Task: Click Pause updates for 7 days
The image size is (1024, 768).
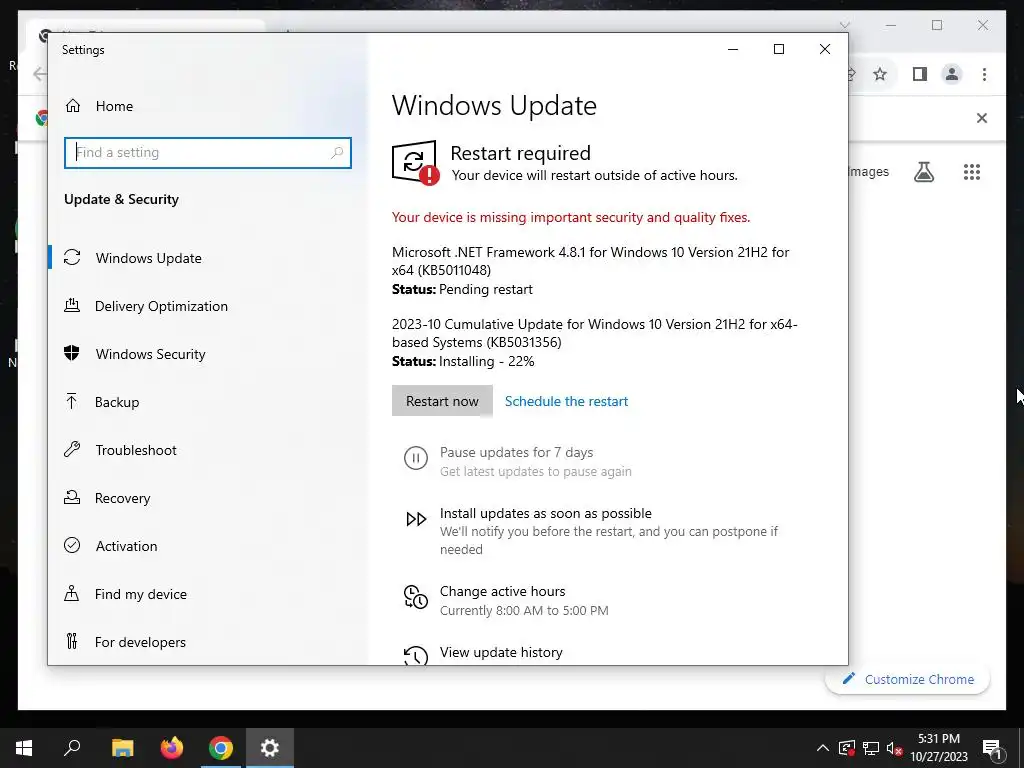Action: click(516, 453)
